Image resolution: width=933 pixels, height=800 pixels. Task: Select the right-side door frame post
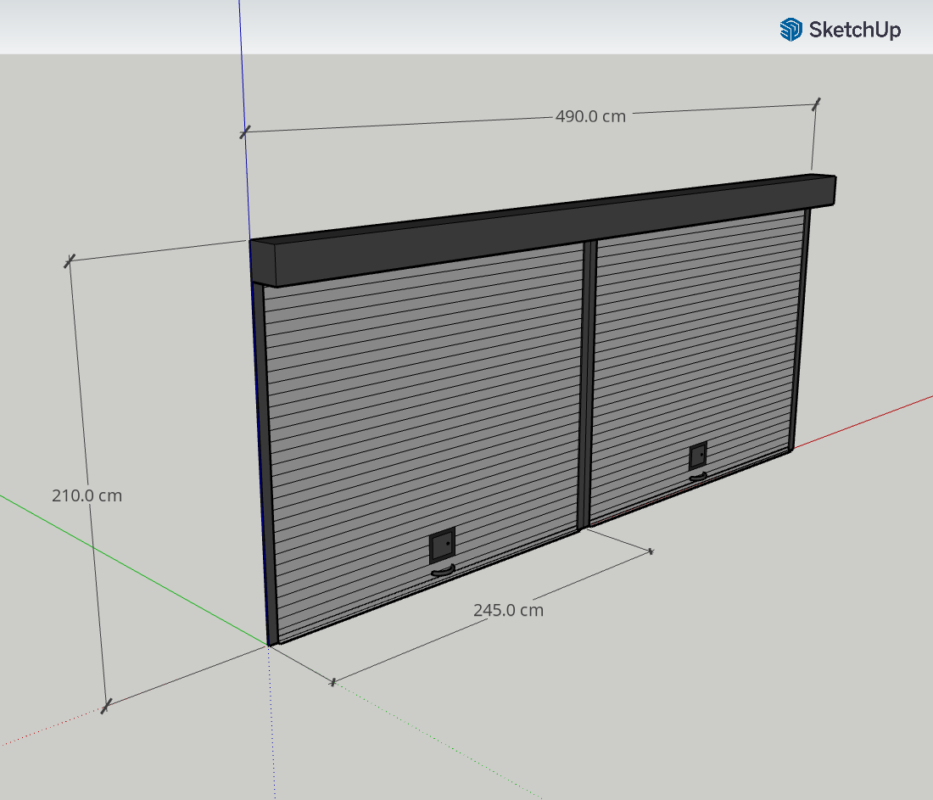pyautogui.click(x=801, y=330)
